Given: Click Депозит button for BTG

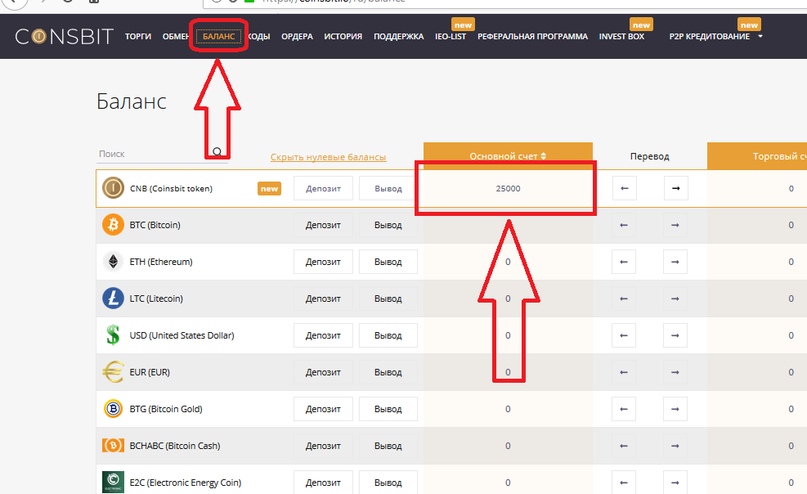Looking at the screenshot, I should [x=323, y=409].
